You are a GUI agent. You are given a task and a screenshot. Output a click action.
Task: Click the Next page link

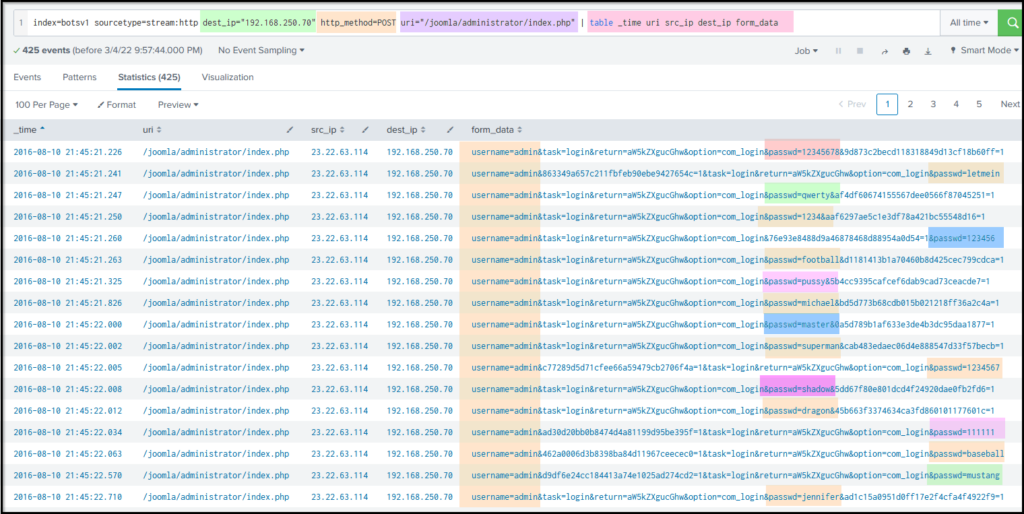(x=1010, y=104)
